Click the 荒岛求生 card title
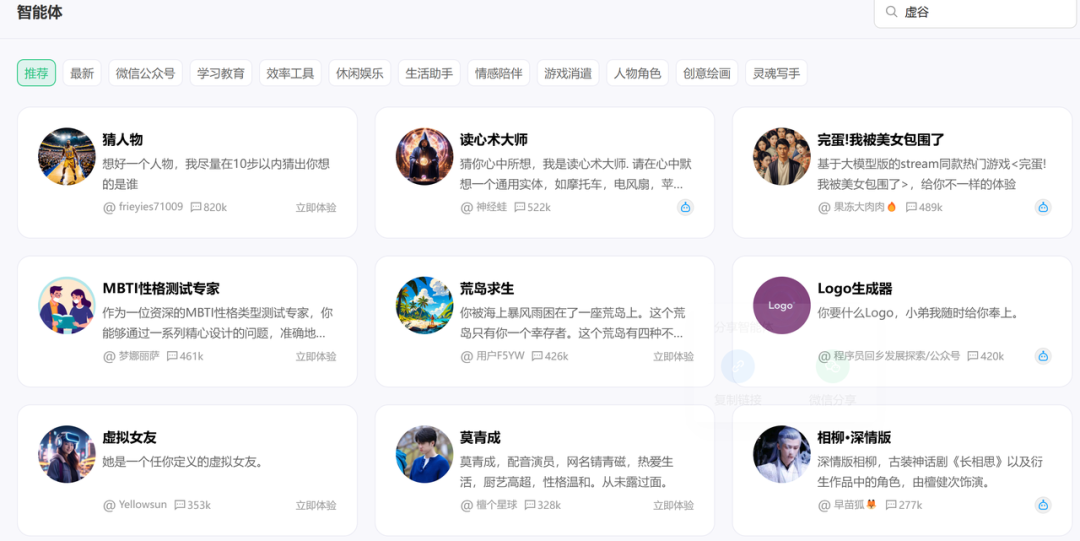 click(x=487, y=288)
